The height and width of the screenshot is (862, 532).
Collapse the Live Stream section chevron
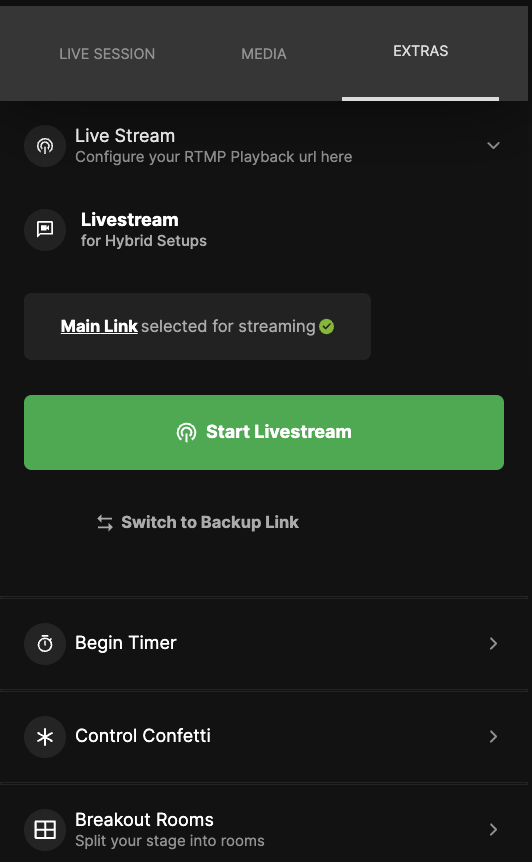click(x=493, y=146)
